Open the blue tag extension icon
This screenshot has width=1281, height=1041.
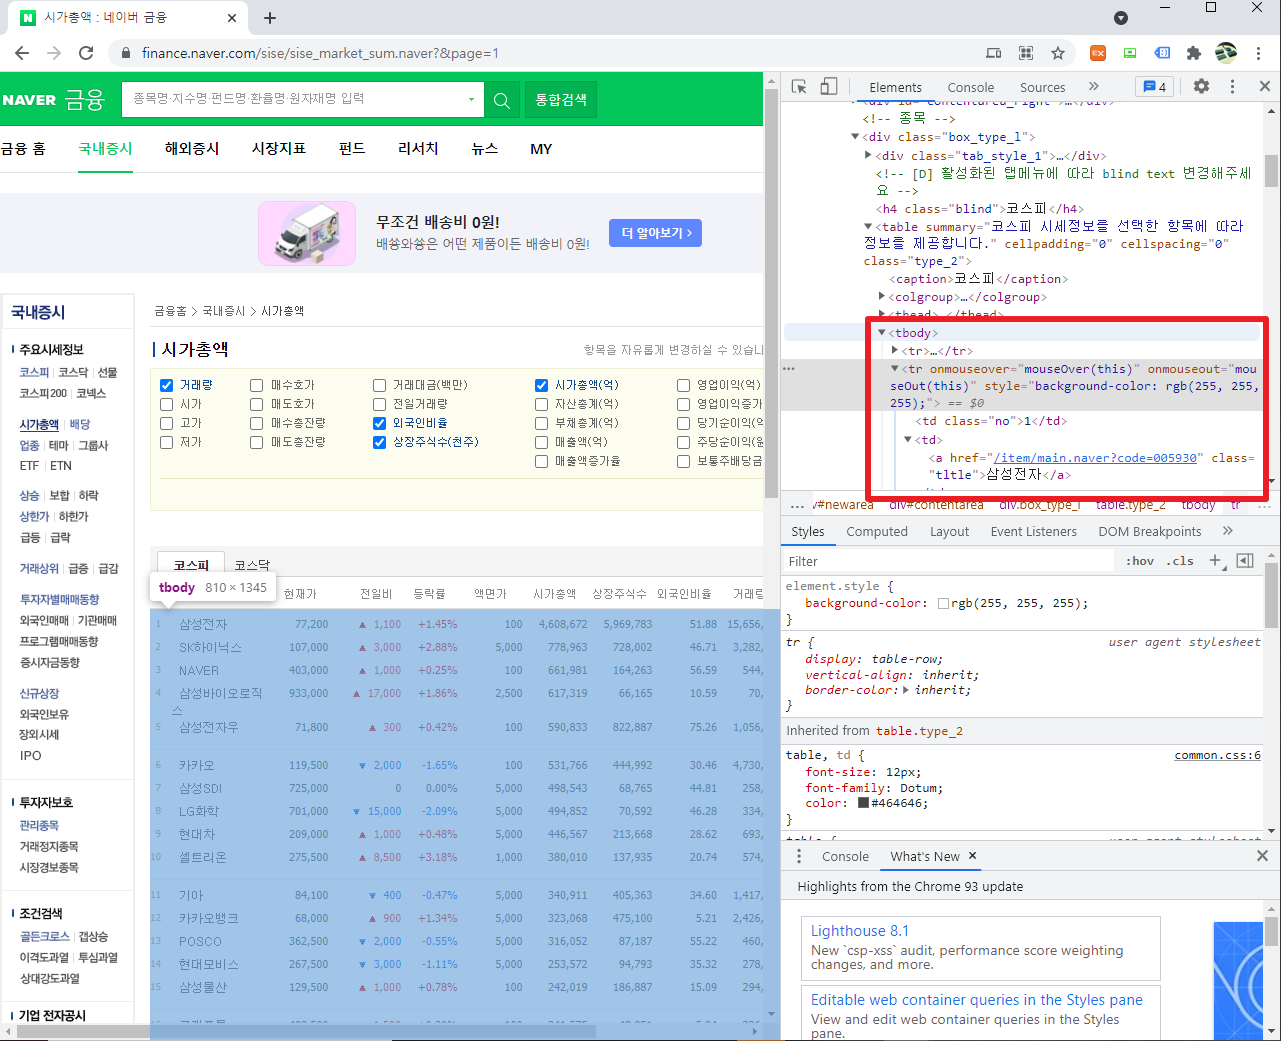[x=1162, y=53]
